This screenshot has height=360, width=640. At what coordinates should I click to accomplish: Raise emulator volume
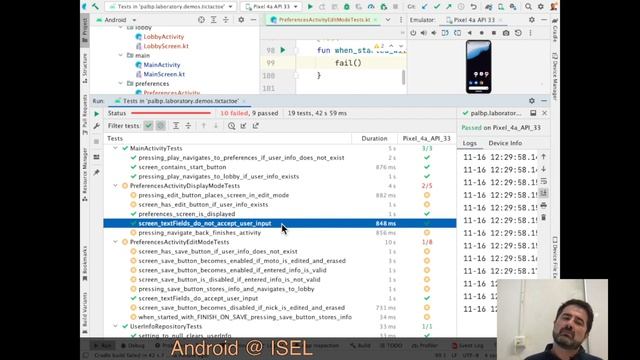[x=424, y=33]
